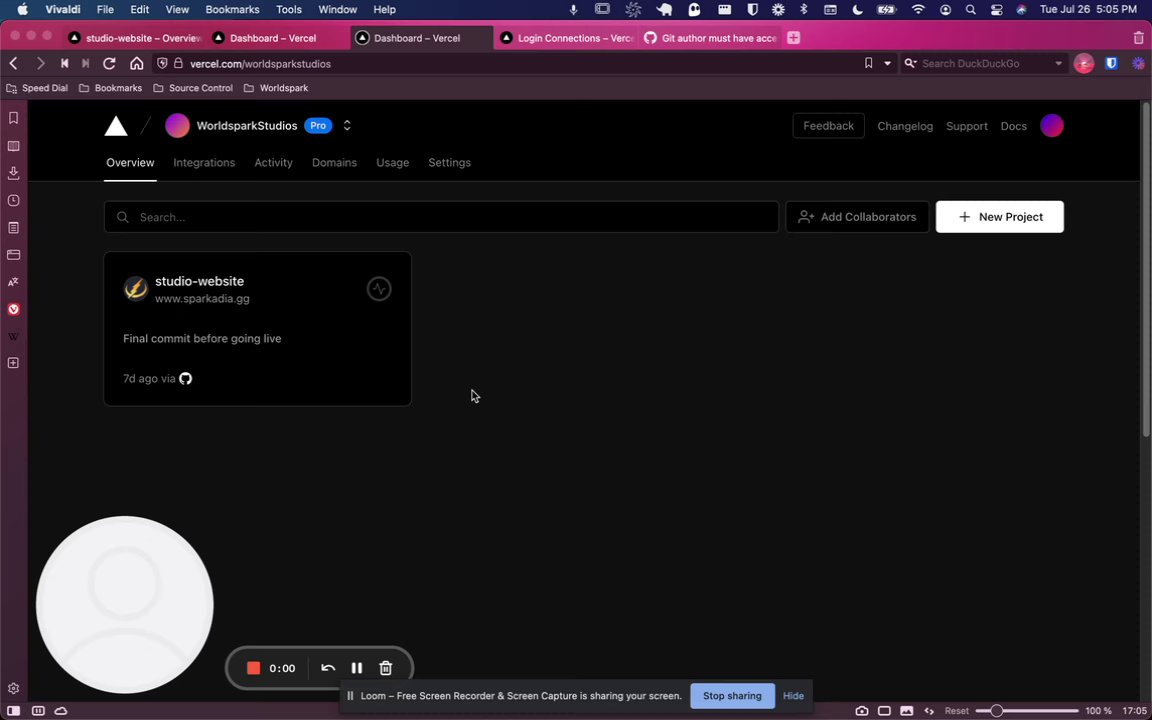The width and height of the screenshot is (1152, 720).
Task: Switch to the Usage tab
Action: point(392,162)
